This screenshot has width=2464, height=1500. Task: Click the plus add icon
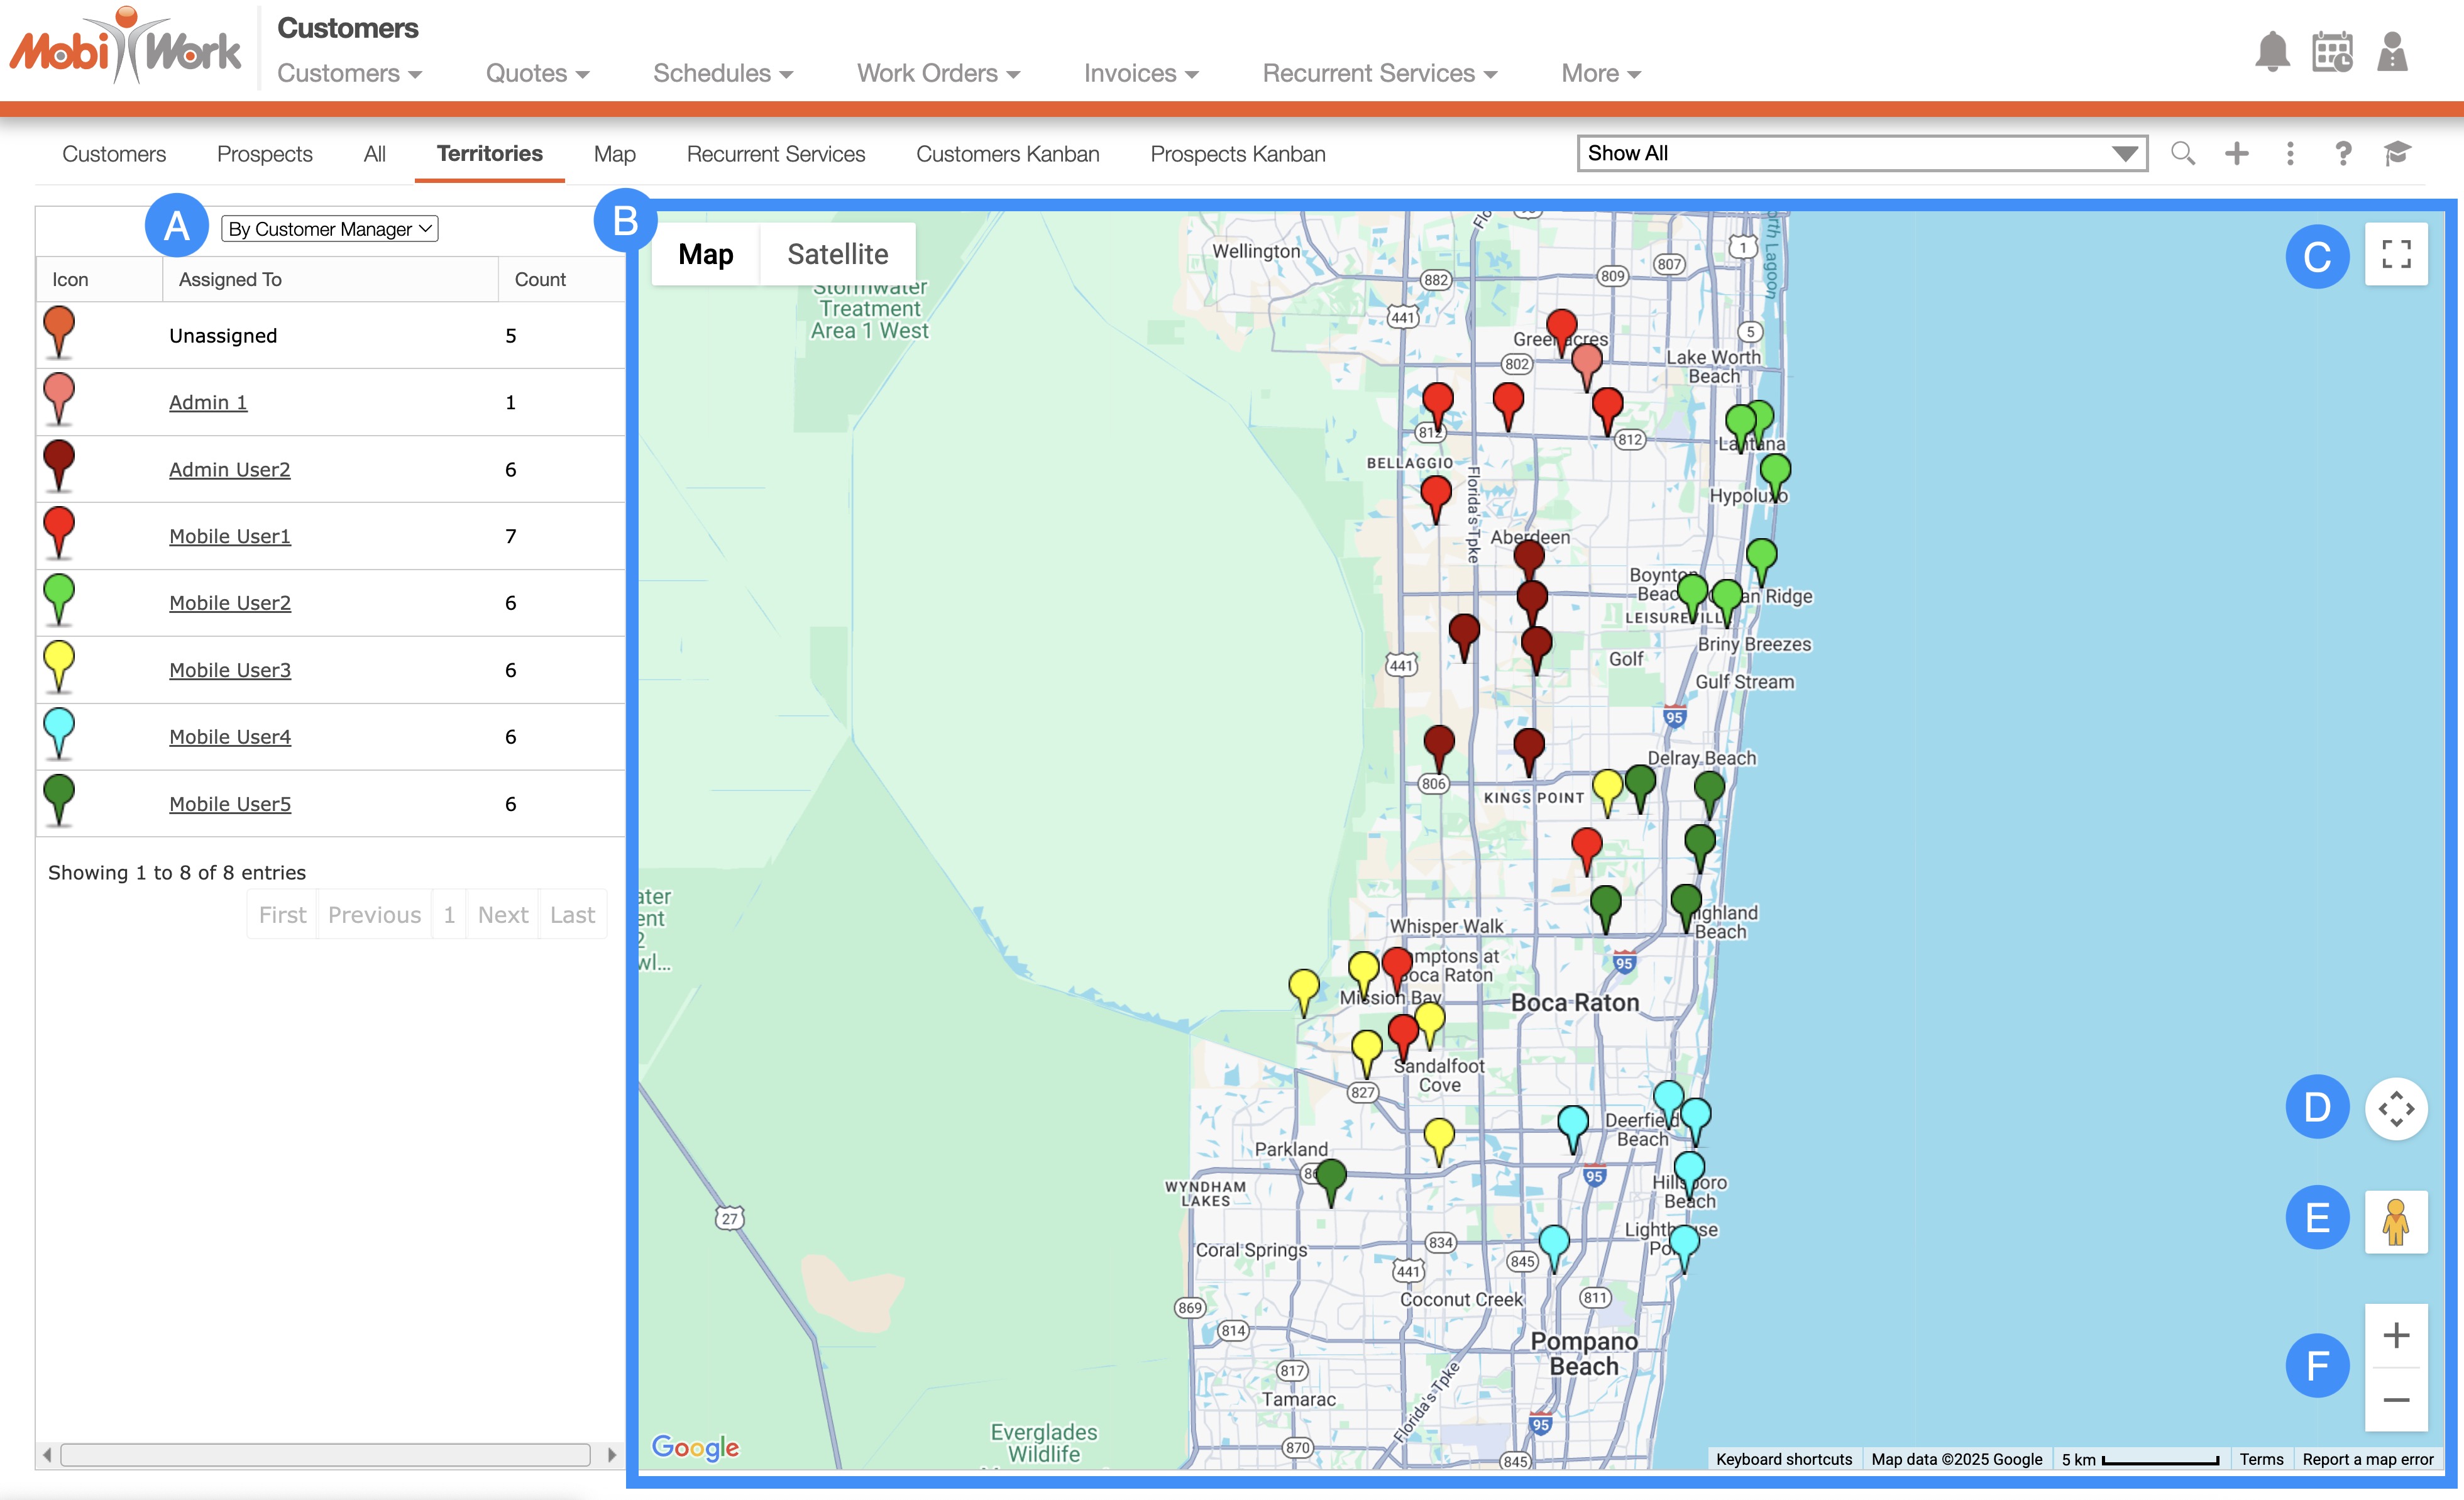[x=2237, y=153]
